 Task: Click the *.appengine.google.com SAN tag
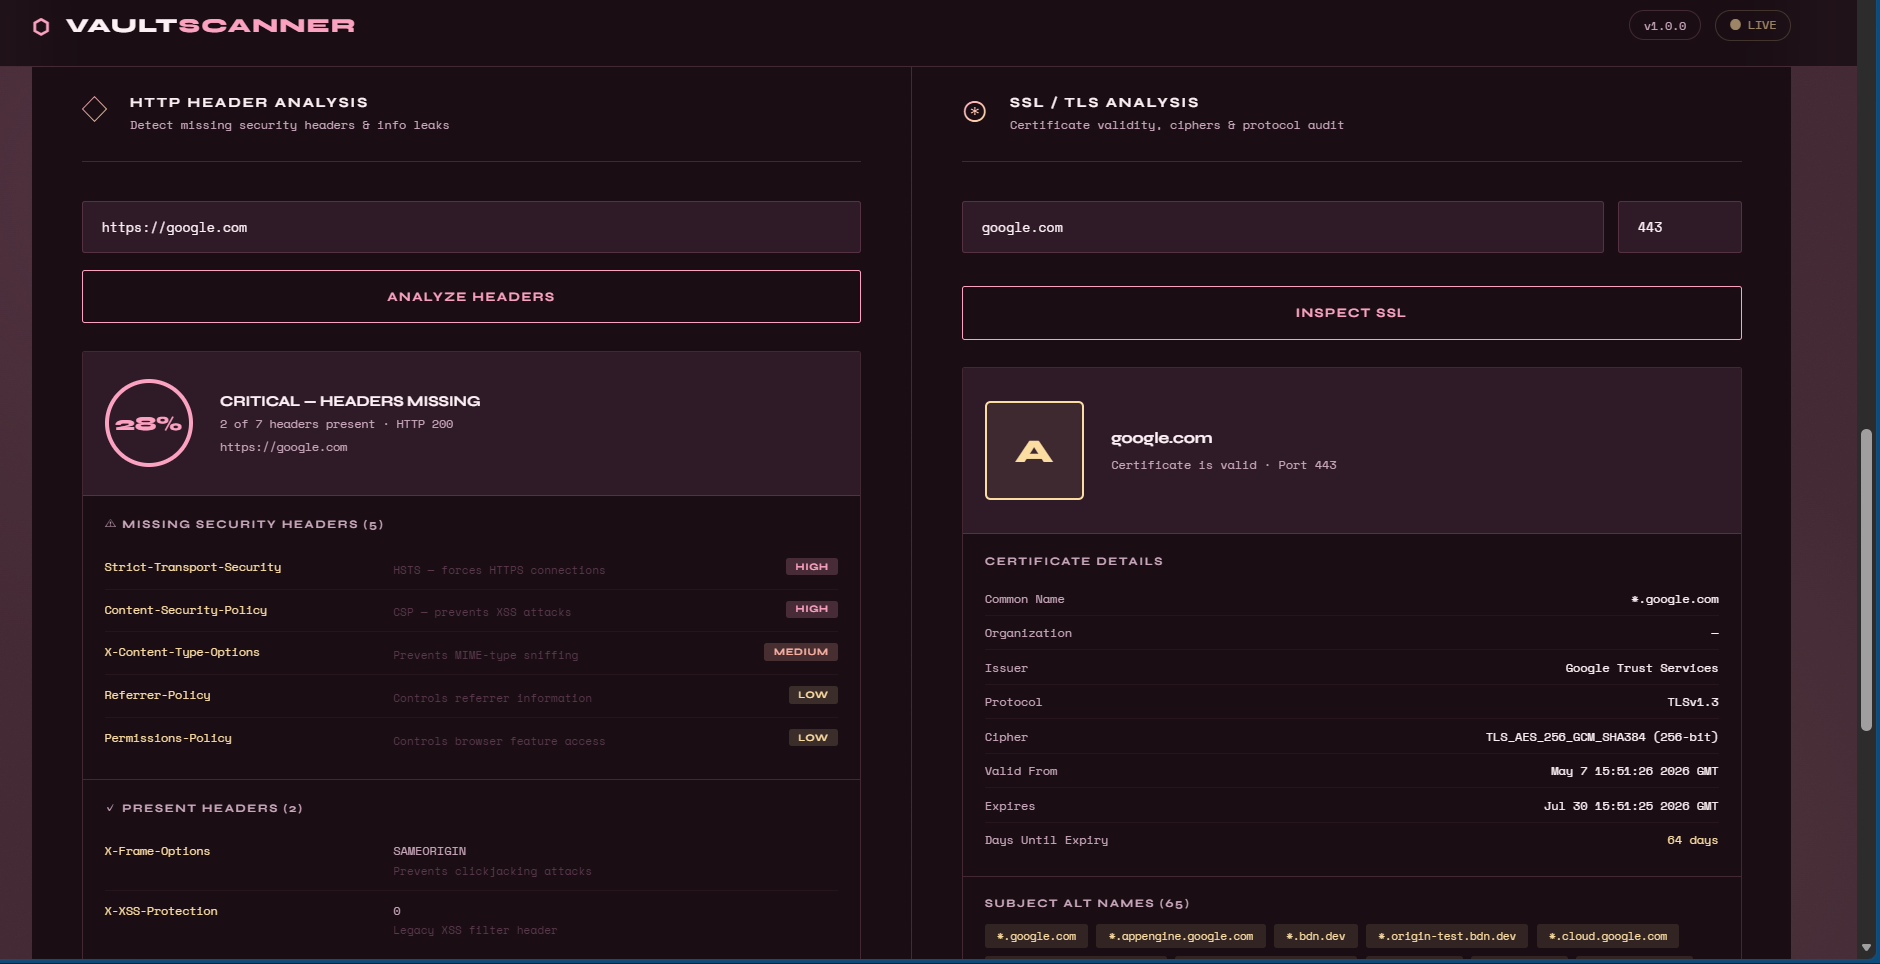coord(1181,937)
